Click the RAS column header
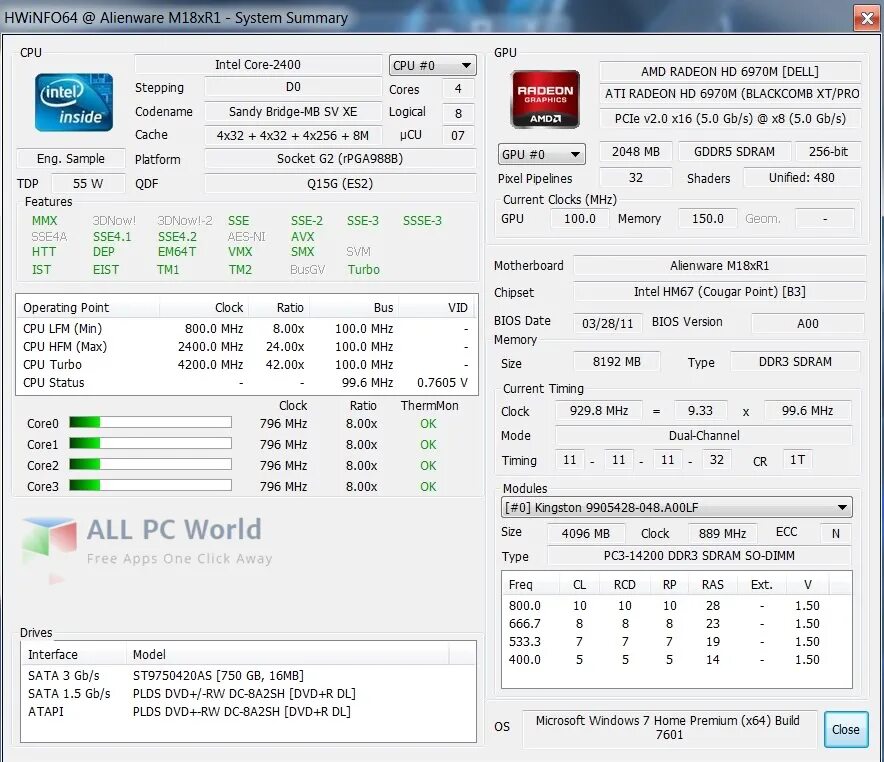 pyautogui.click(x=713, y=584)
